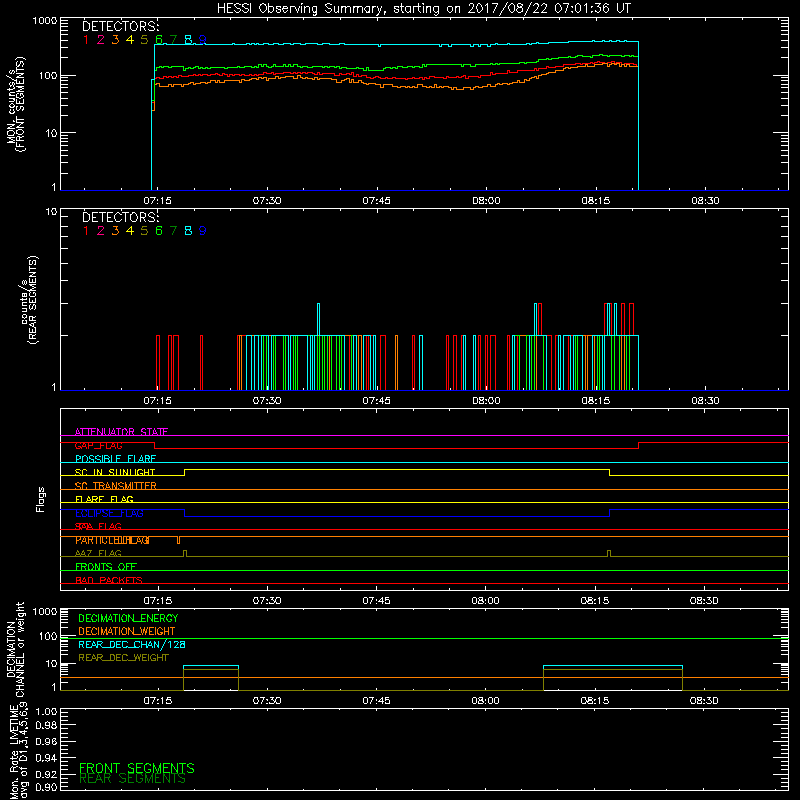Viewport: 800px width, 800px height.
Task: Select detector 8 in rear segments legend
Action: 188,231
